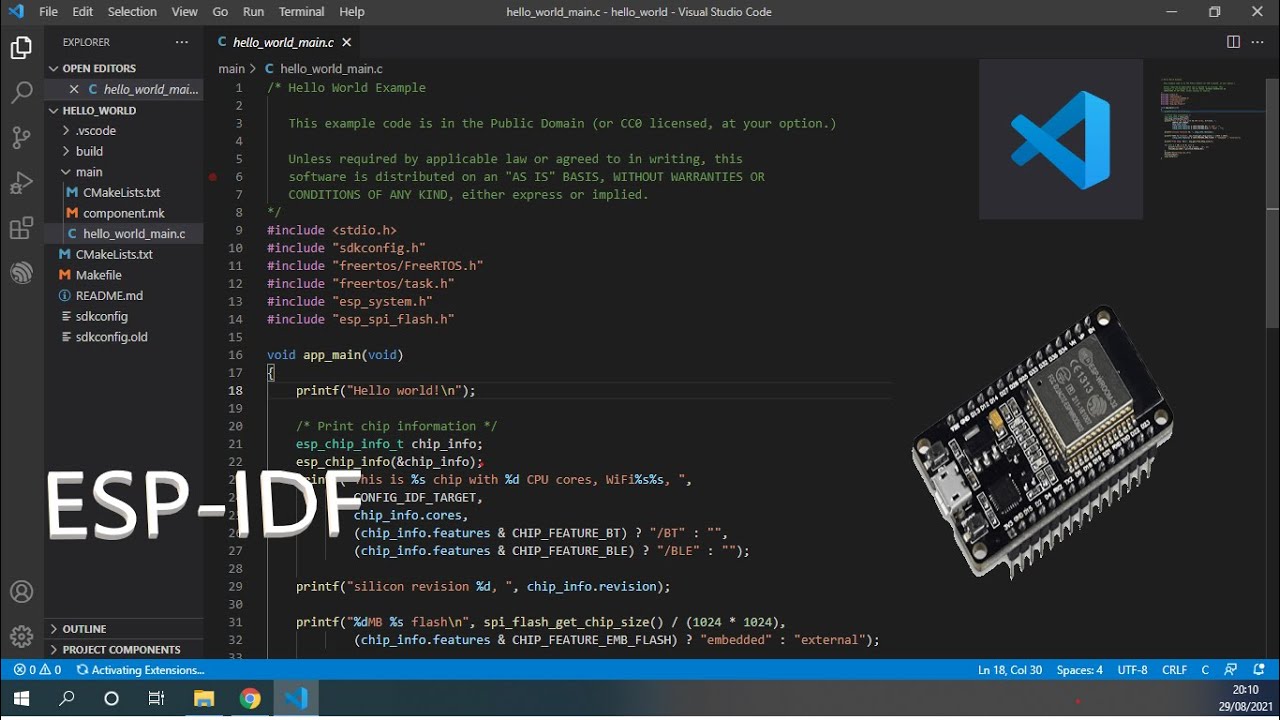Open the Selection menu
Screen dimensions: 1280x720
132,12
